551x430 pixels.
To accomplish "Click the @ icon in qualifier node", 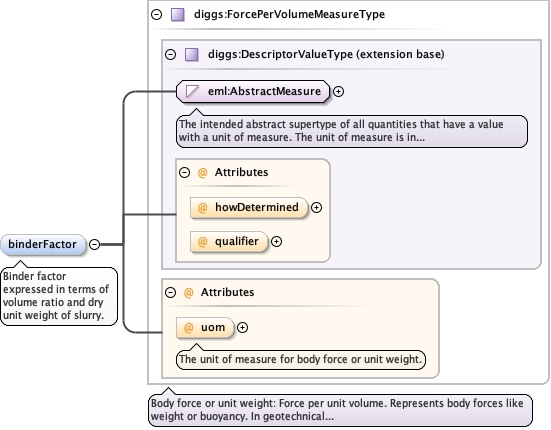I will (202, 242).
